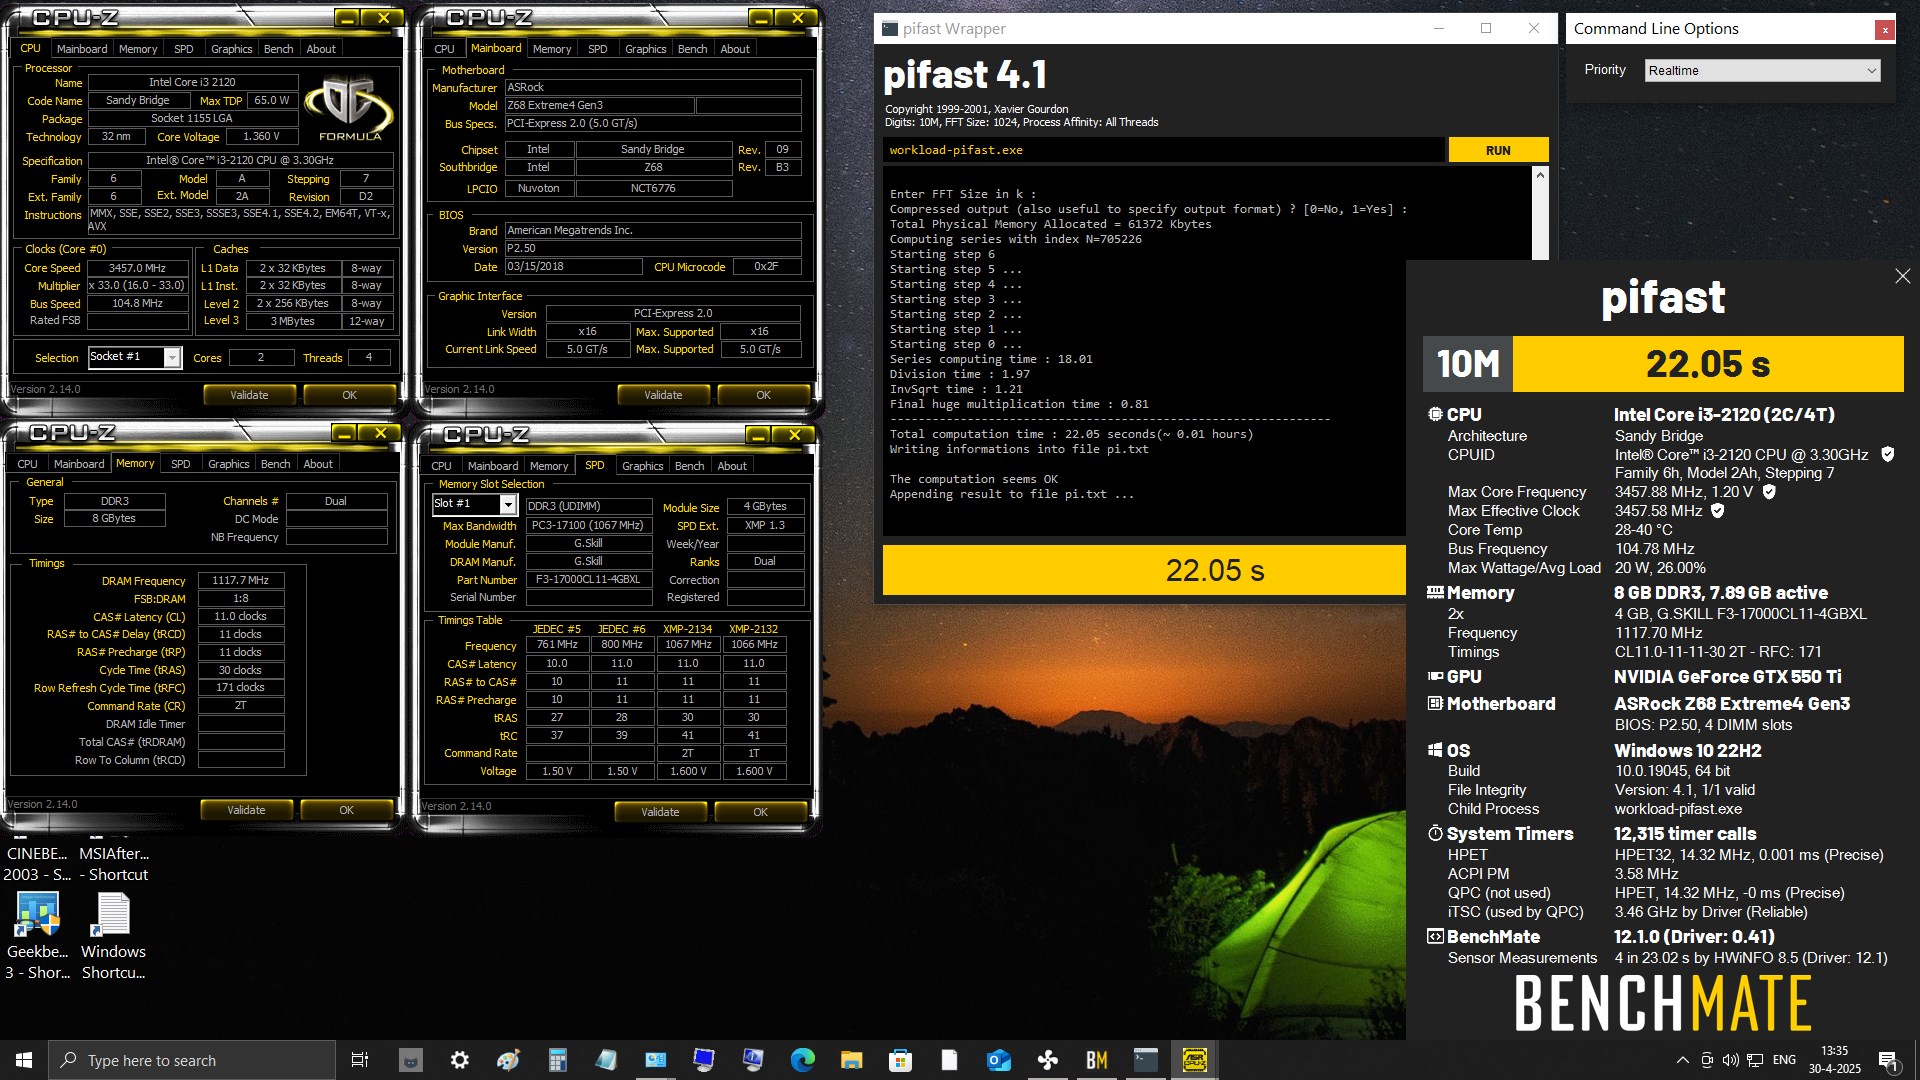The width and height of the screenshot is (1920, 1080).
Task: Click the Memory section RAM icon in BenchMate panel
Action: [x=1435, y=592]
